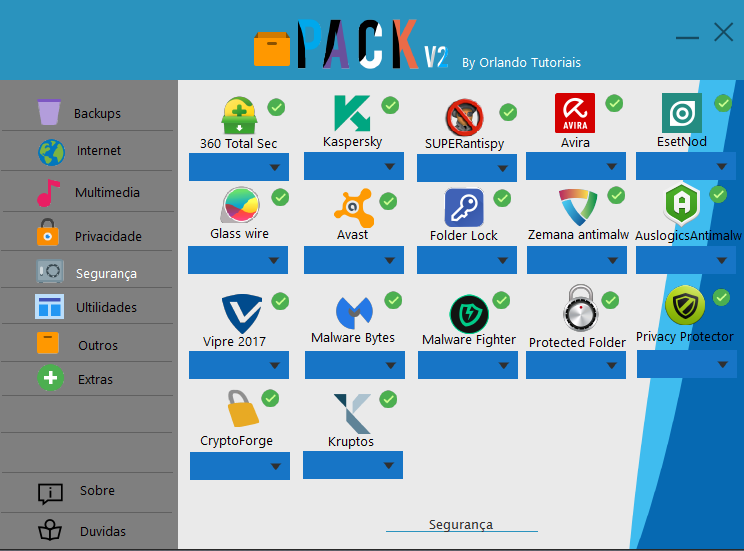Select the Zemana antimalware icon

click(577, 207)
